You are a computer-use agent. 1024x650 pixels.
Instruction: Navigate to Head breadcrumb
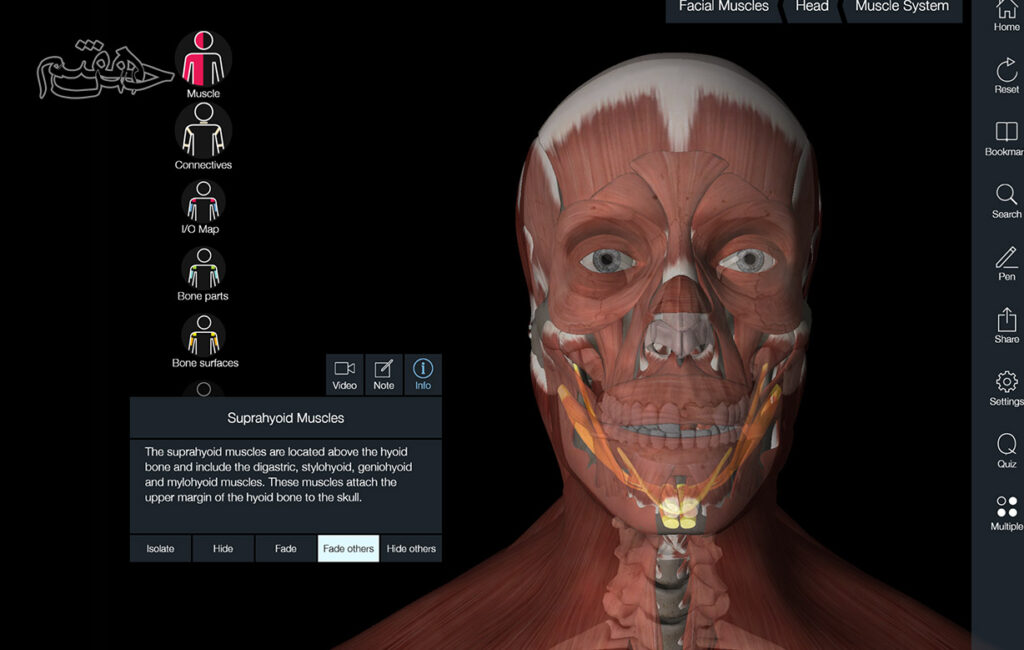tap(811, 8)
